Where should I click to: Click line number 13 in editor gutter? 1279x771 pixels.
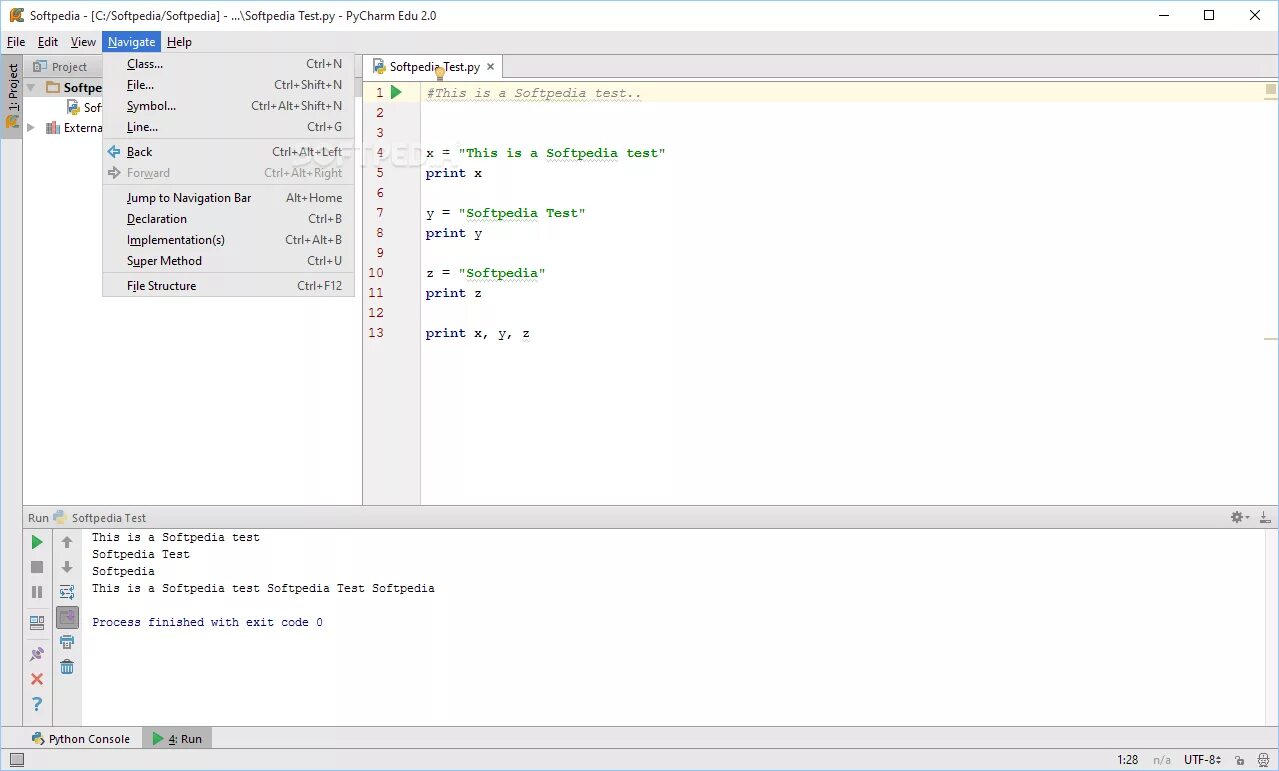[x=376, y=333]
